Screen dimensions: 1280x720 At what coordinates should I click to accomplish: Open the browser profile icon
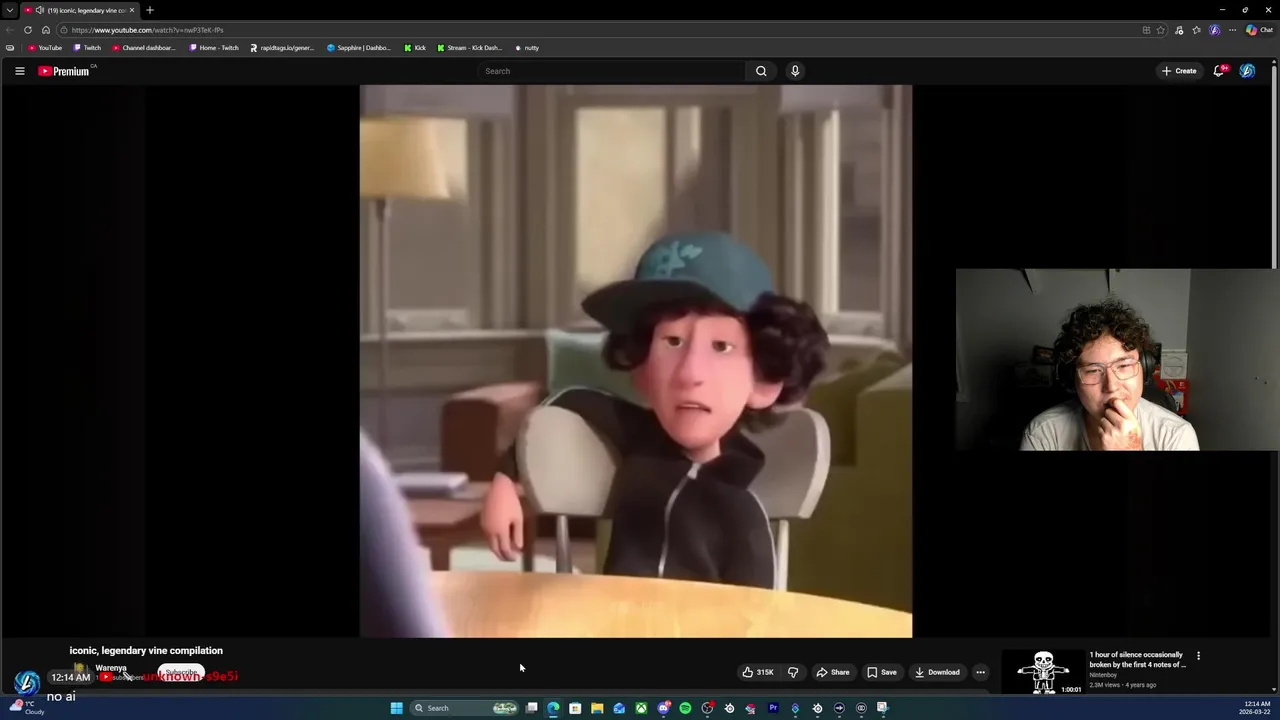pos(1215,30)
